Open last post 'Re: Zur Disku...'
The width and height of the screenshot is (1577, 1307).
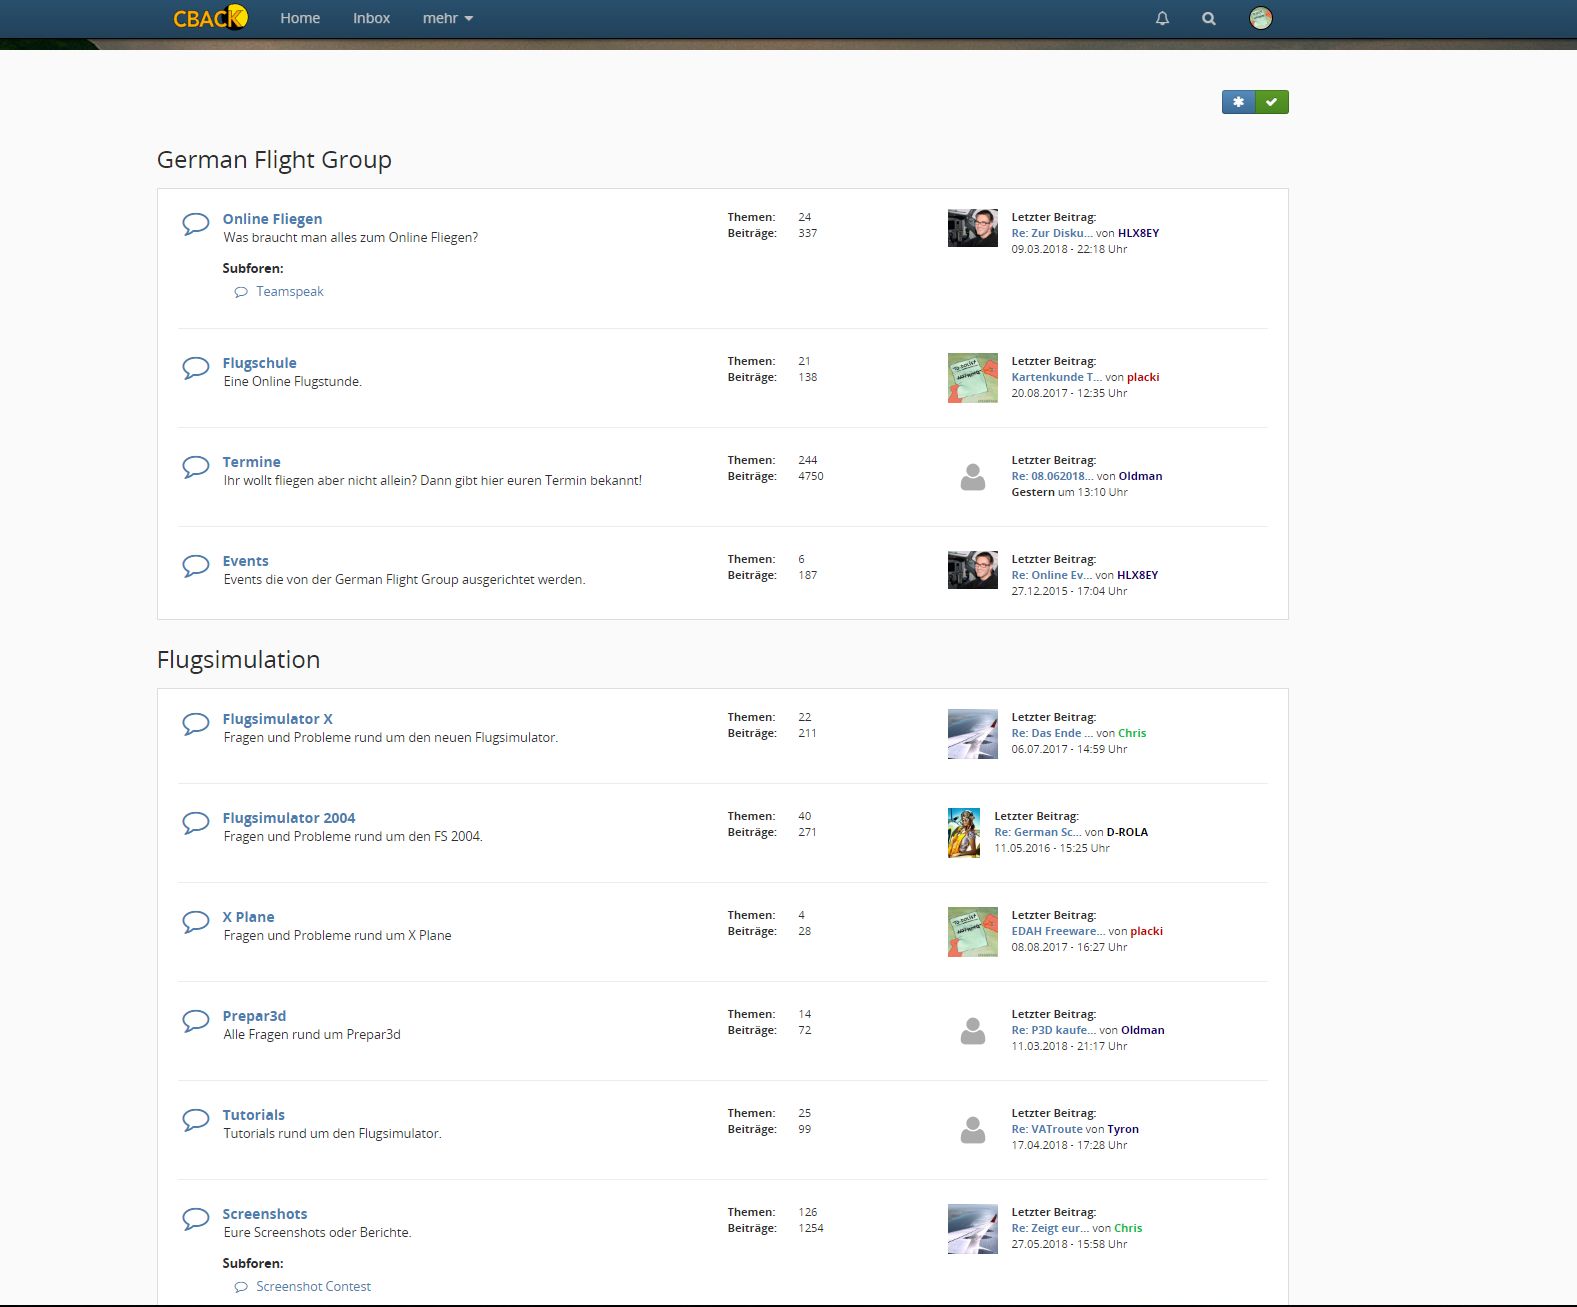coord(1051,233)
